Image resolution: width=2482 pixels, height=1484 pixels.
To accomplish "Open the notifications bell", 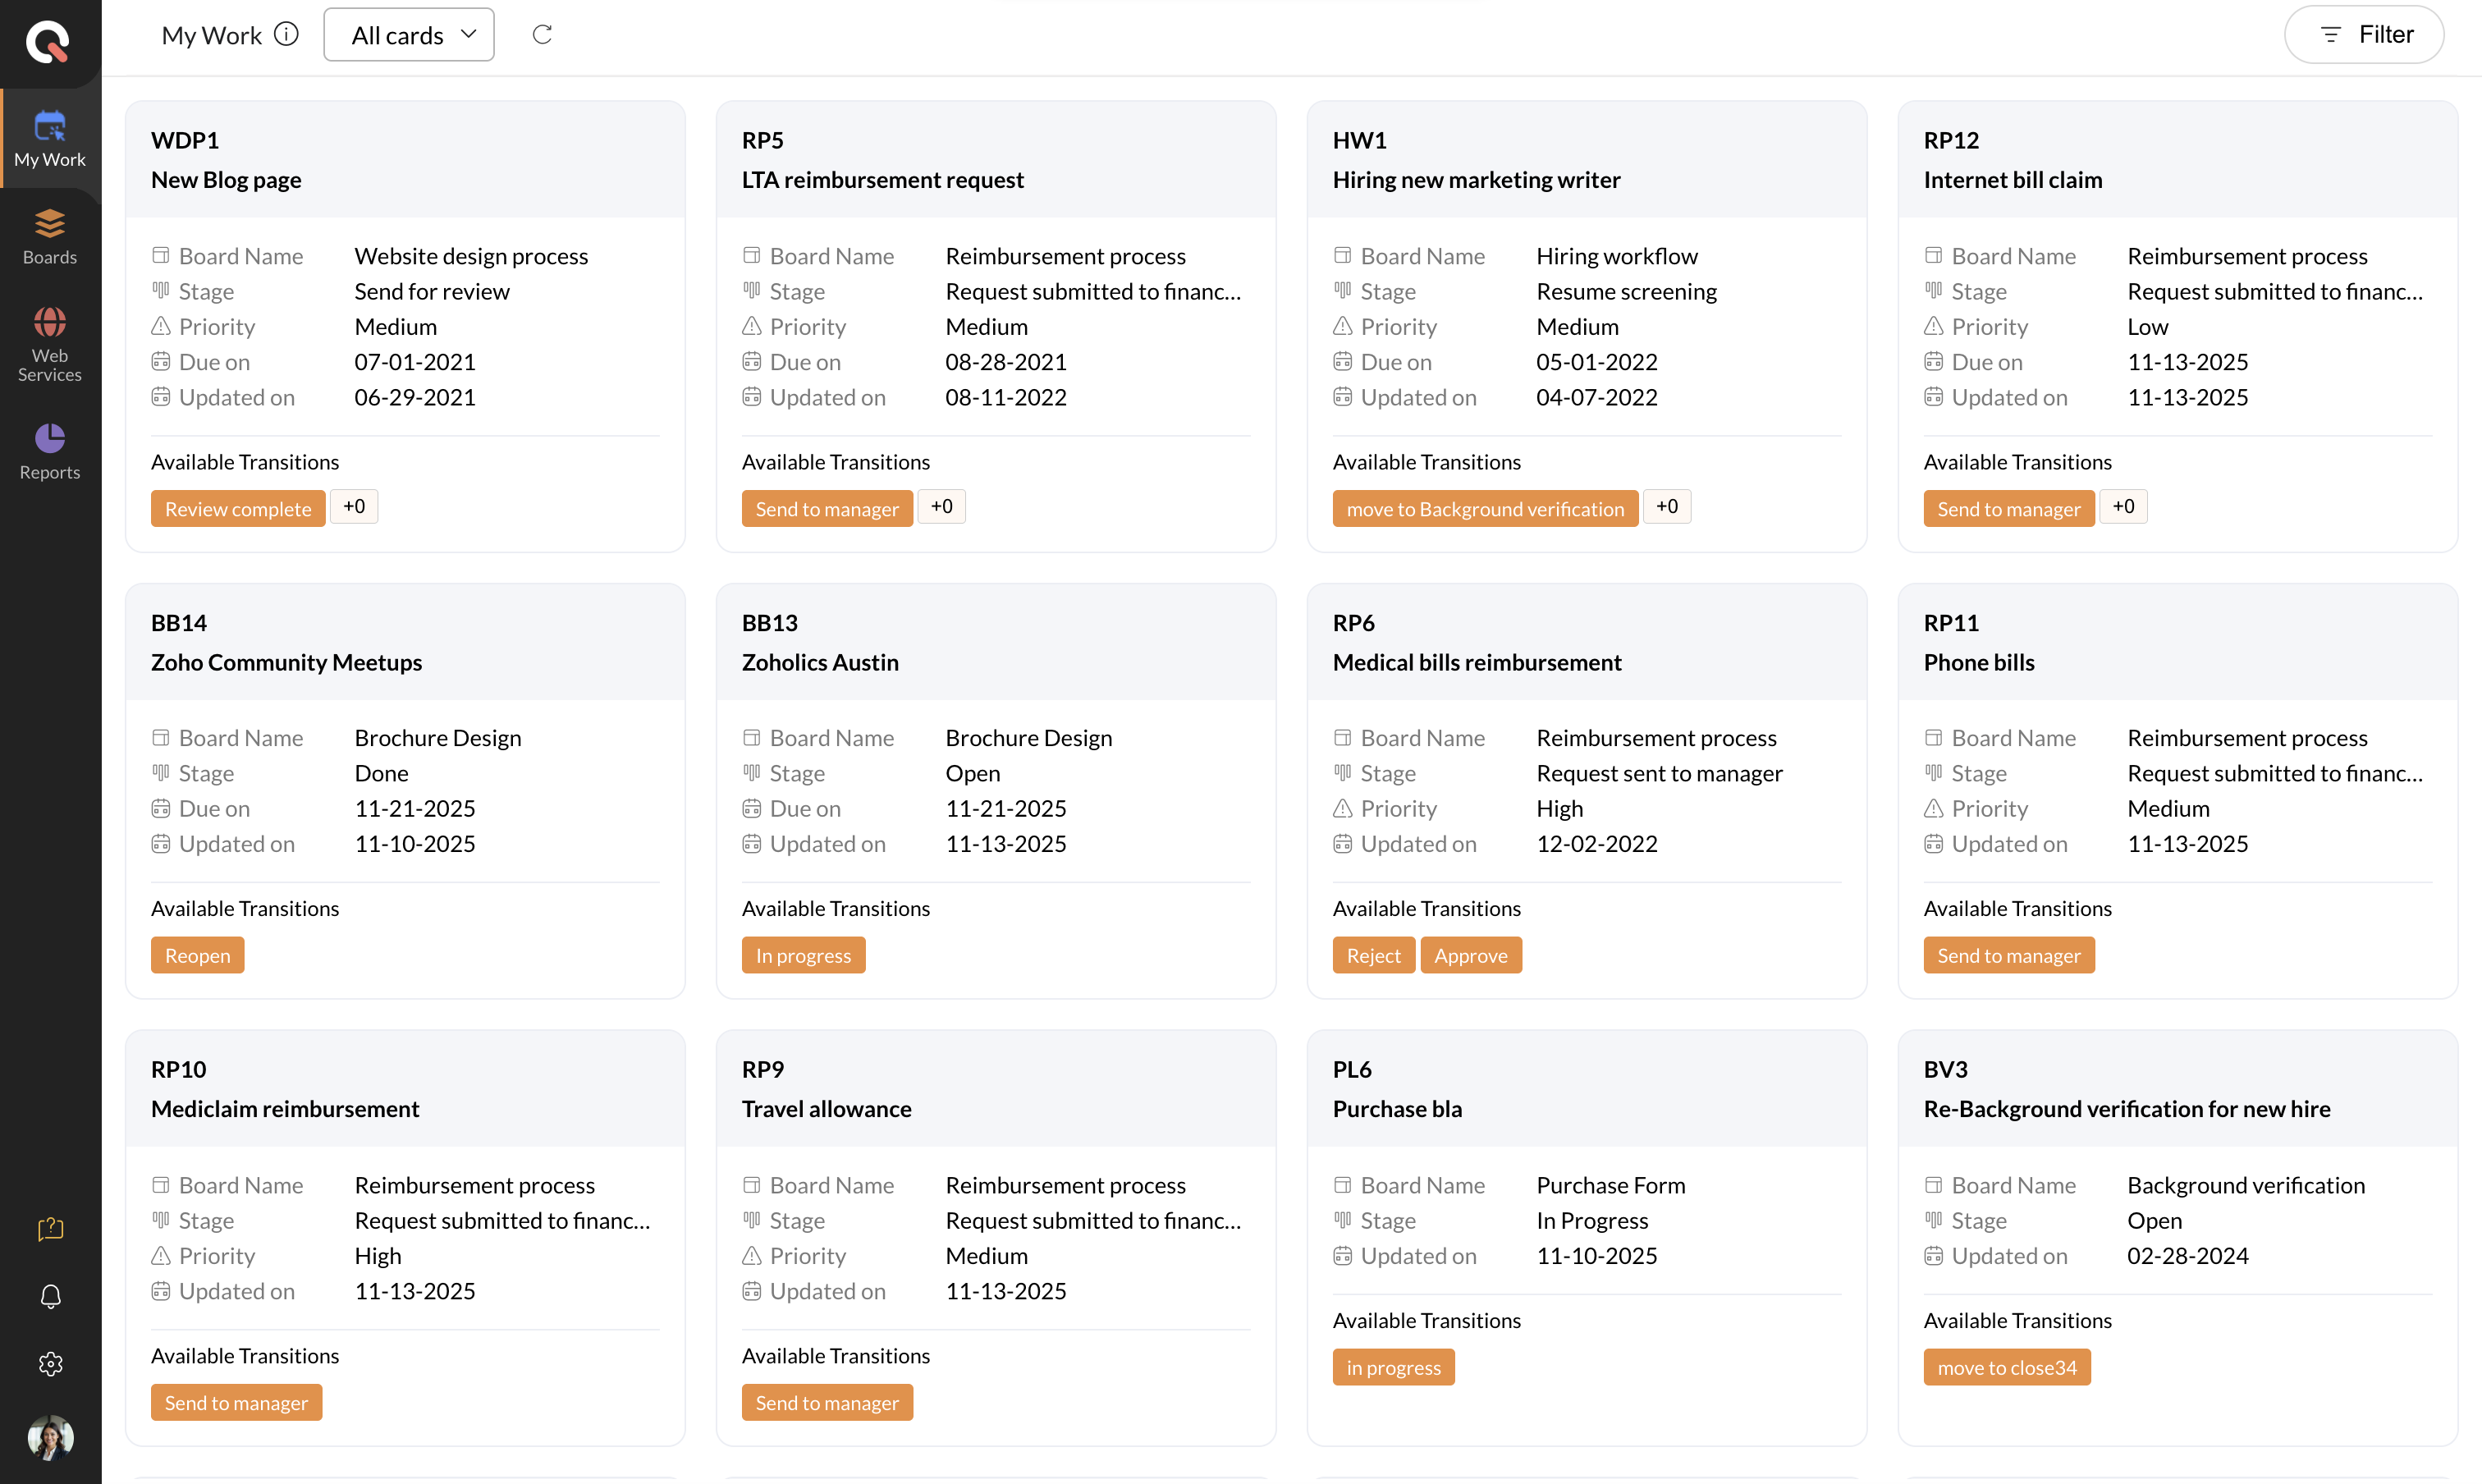I will (x=50, y=1296).
